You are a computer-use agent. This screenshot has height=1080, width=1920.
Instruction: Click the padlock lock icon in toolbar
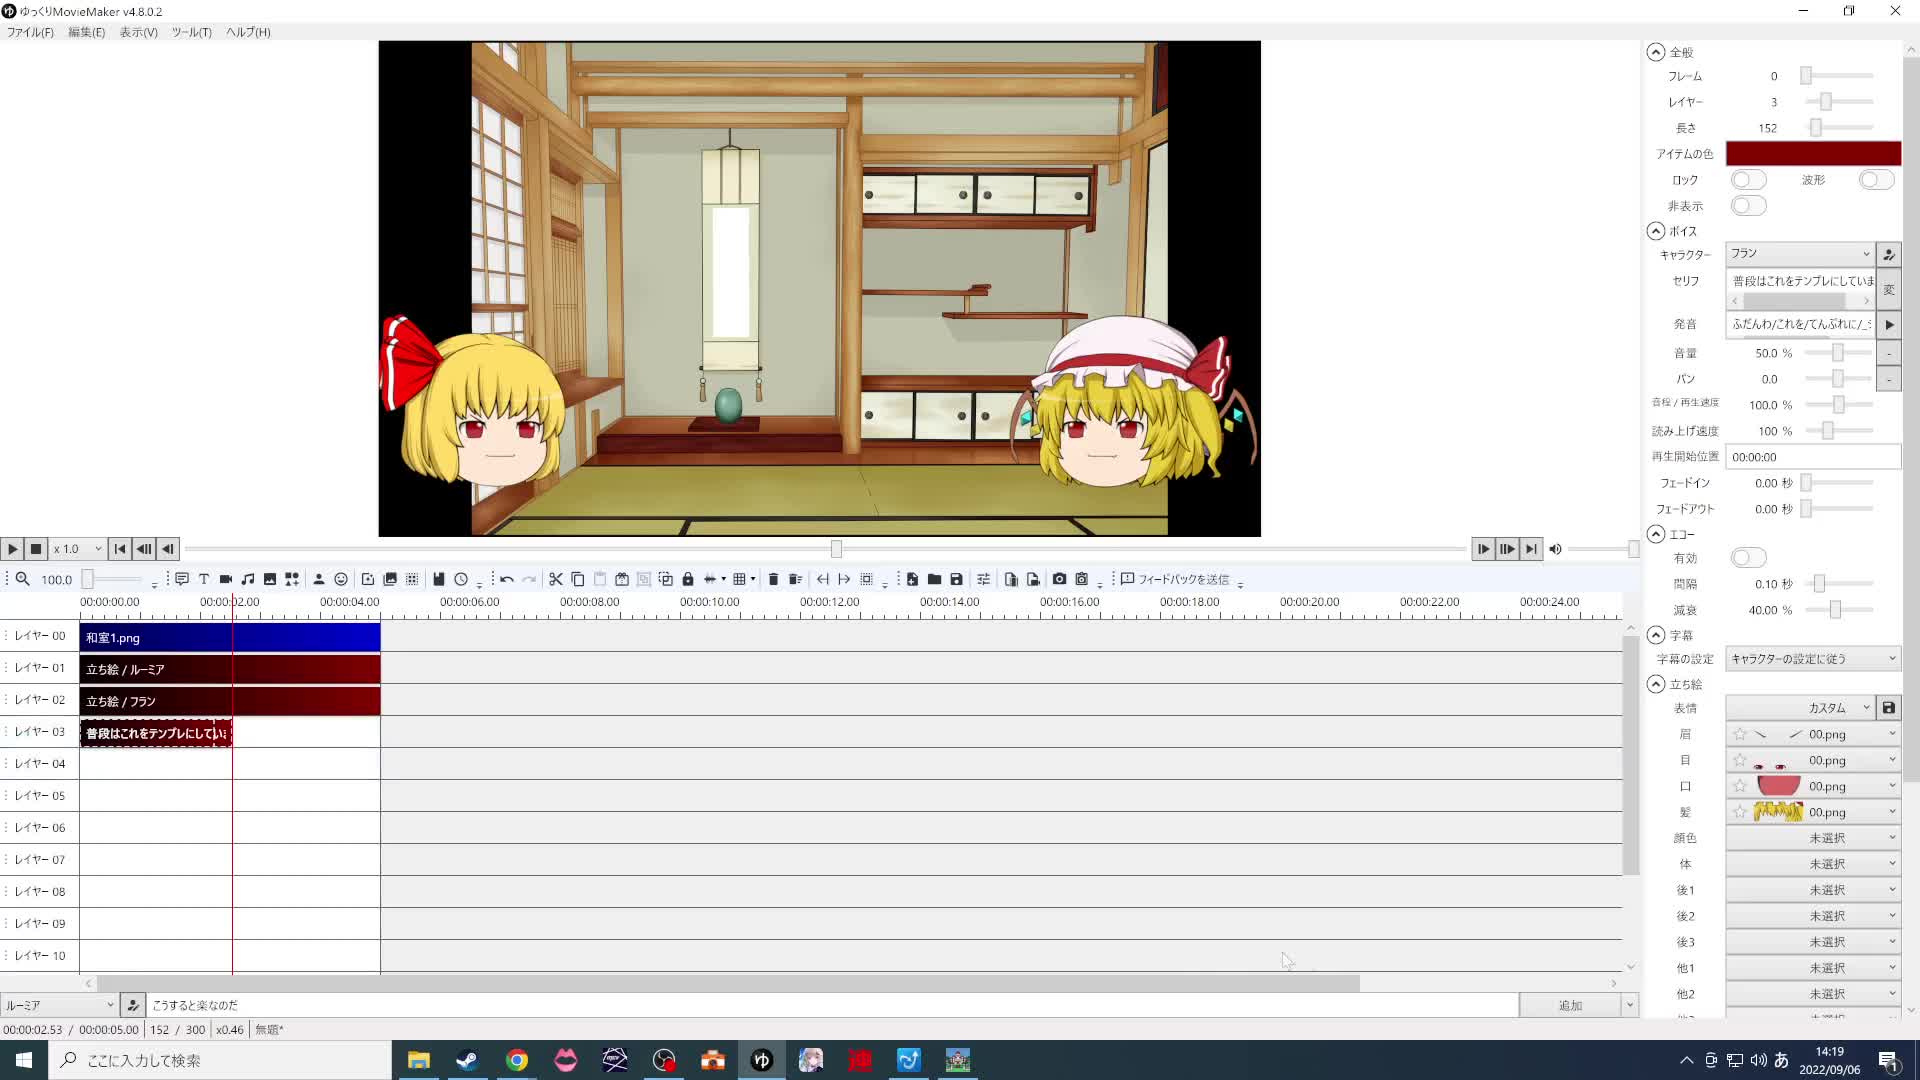click(x=688, y=579)
